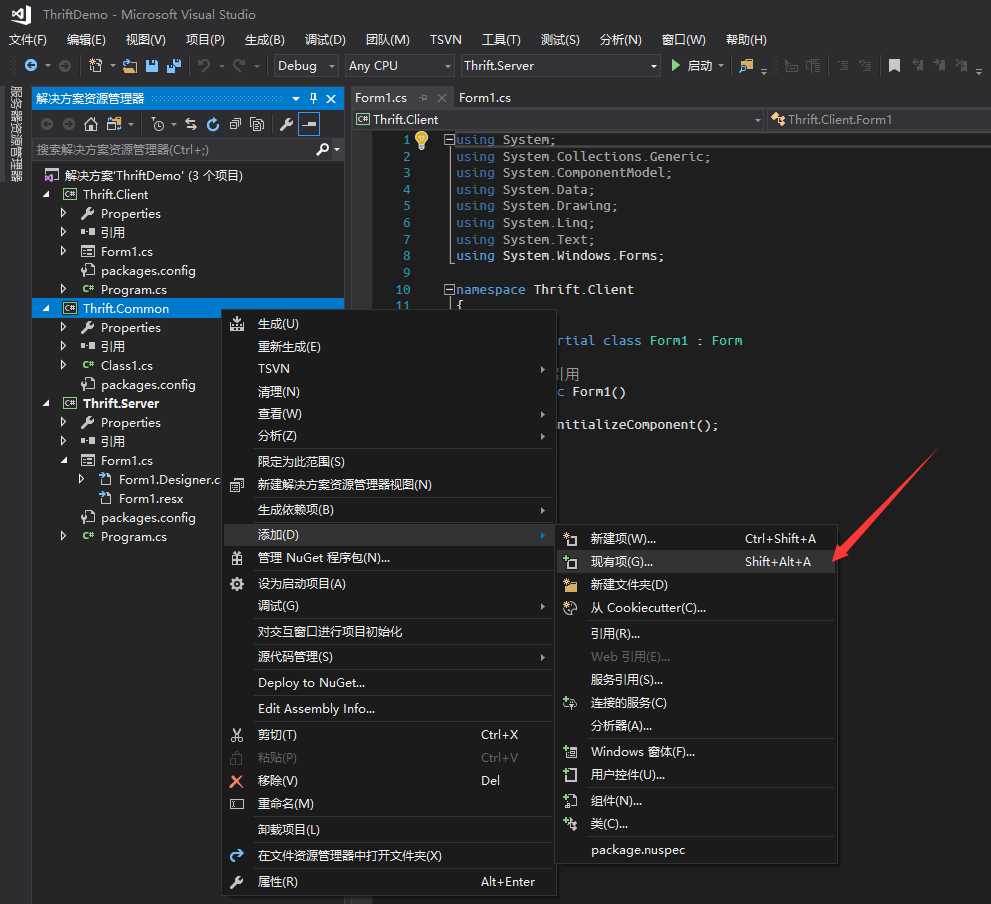Choose 新建文件夹(D) from submenu
The width and height of the screenshot is (991, 904).
coord(696,585)
